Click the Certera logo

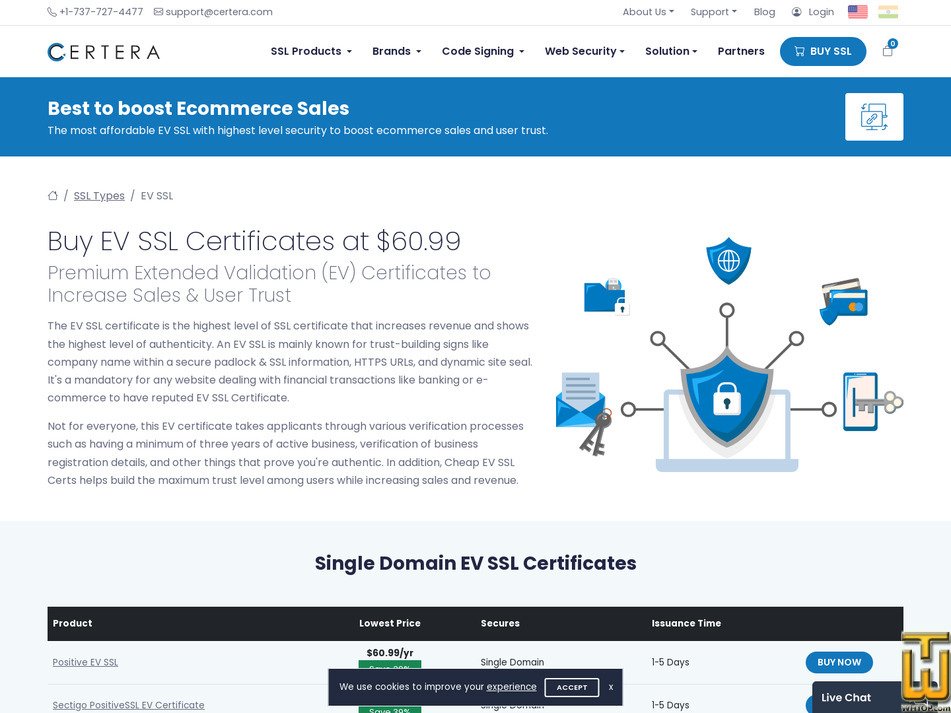point(103,51)
